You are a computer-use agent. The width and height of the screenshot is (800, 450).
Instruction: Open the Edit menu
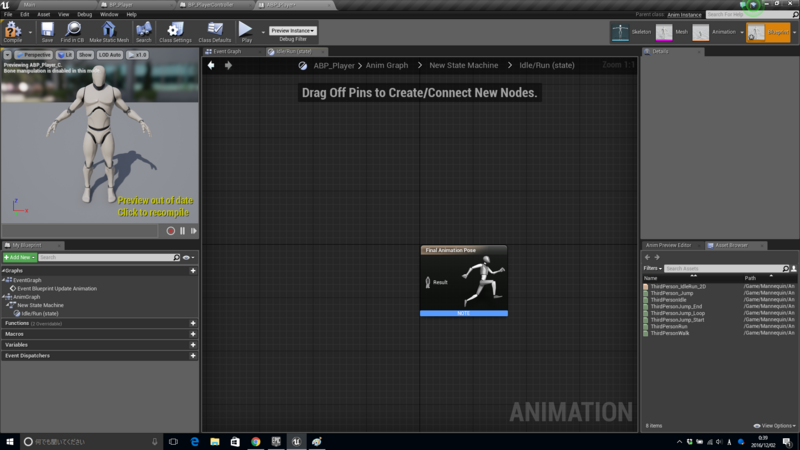[x=24, y=14]
